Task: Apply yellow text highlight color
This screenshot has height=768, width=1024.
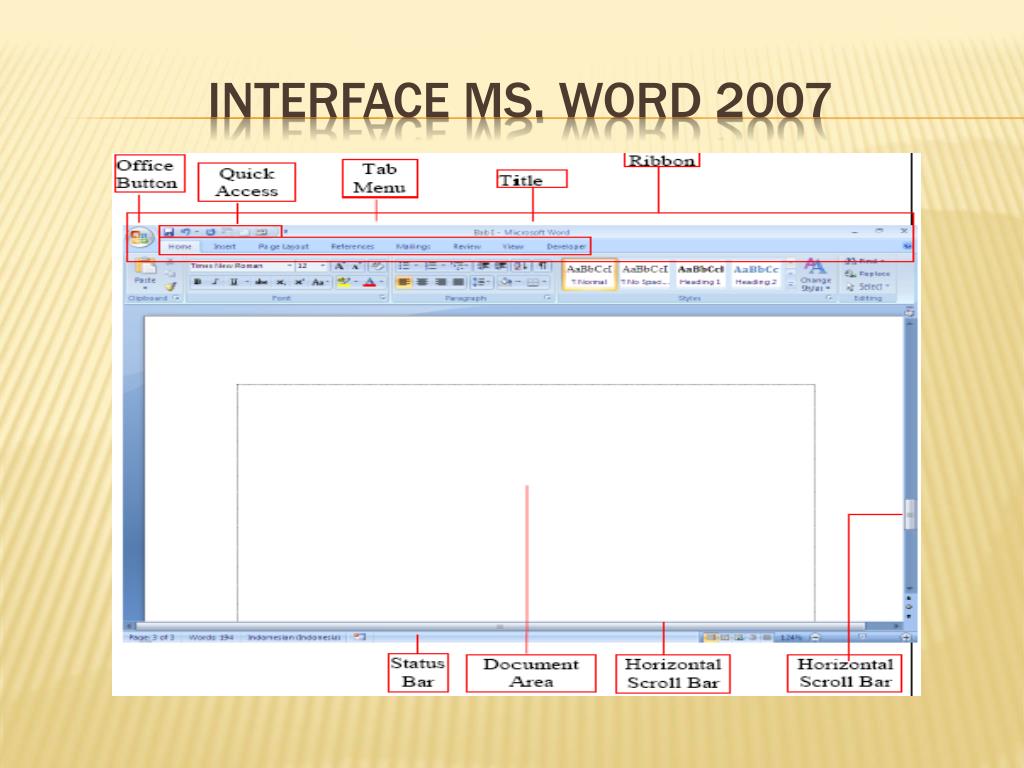Action: click(344, 282)
